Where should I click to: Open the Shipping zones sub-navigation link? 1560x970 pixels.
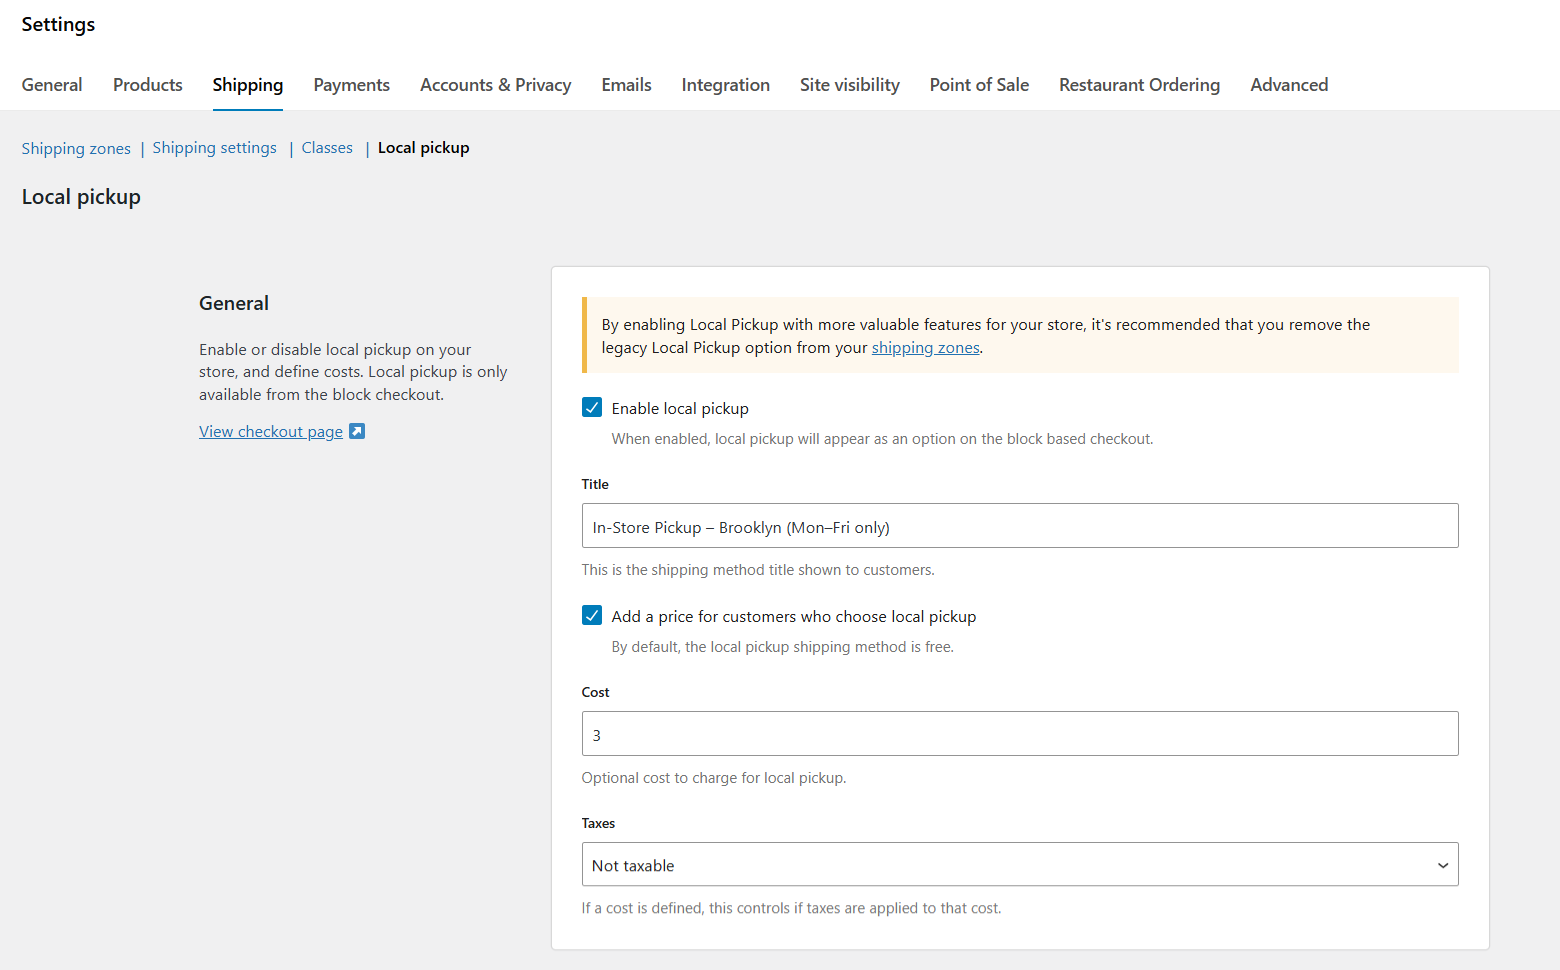coord(76,148)
